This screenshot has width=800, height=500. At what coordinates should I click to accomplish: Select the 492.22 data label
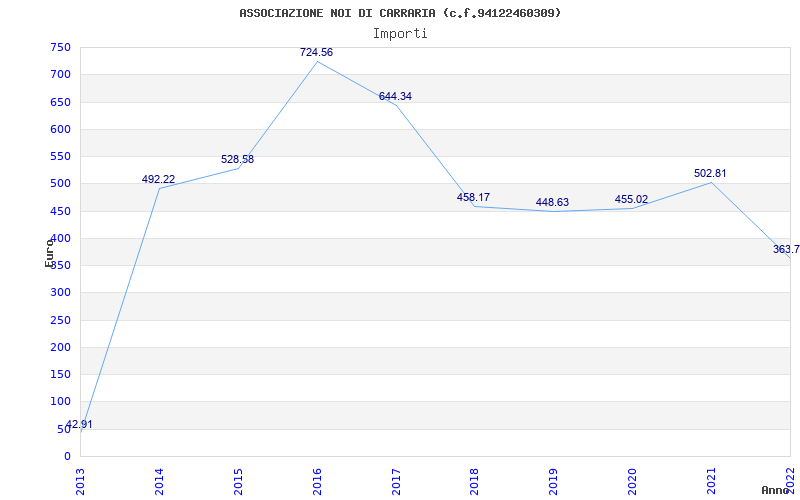point(158,179)
